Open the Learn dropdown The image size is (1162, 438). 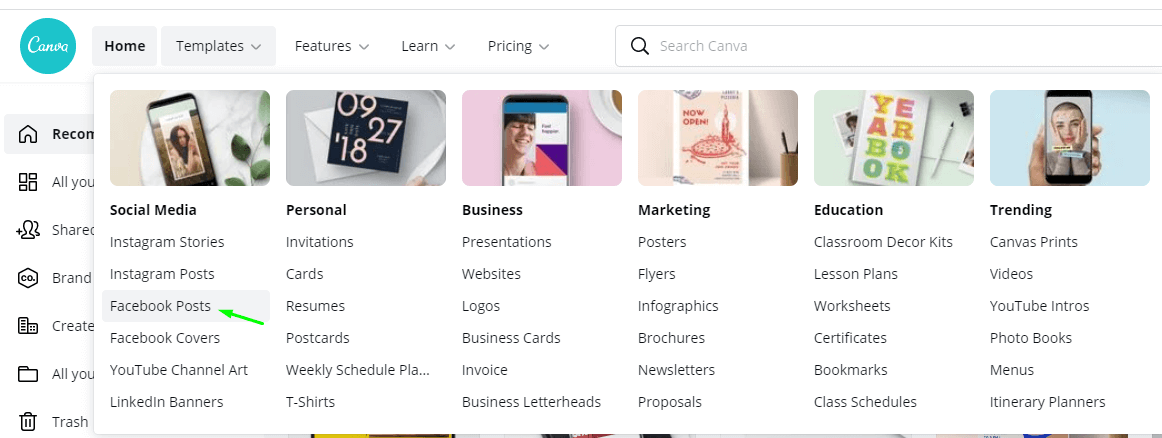point(428,46)
